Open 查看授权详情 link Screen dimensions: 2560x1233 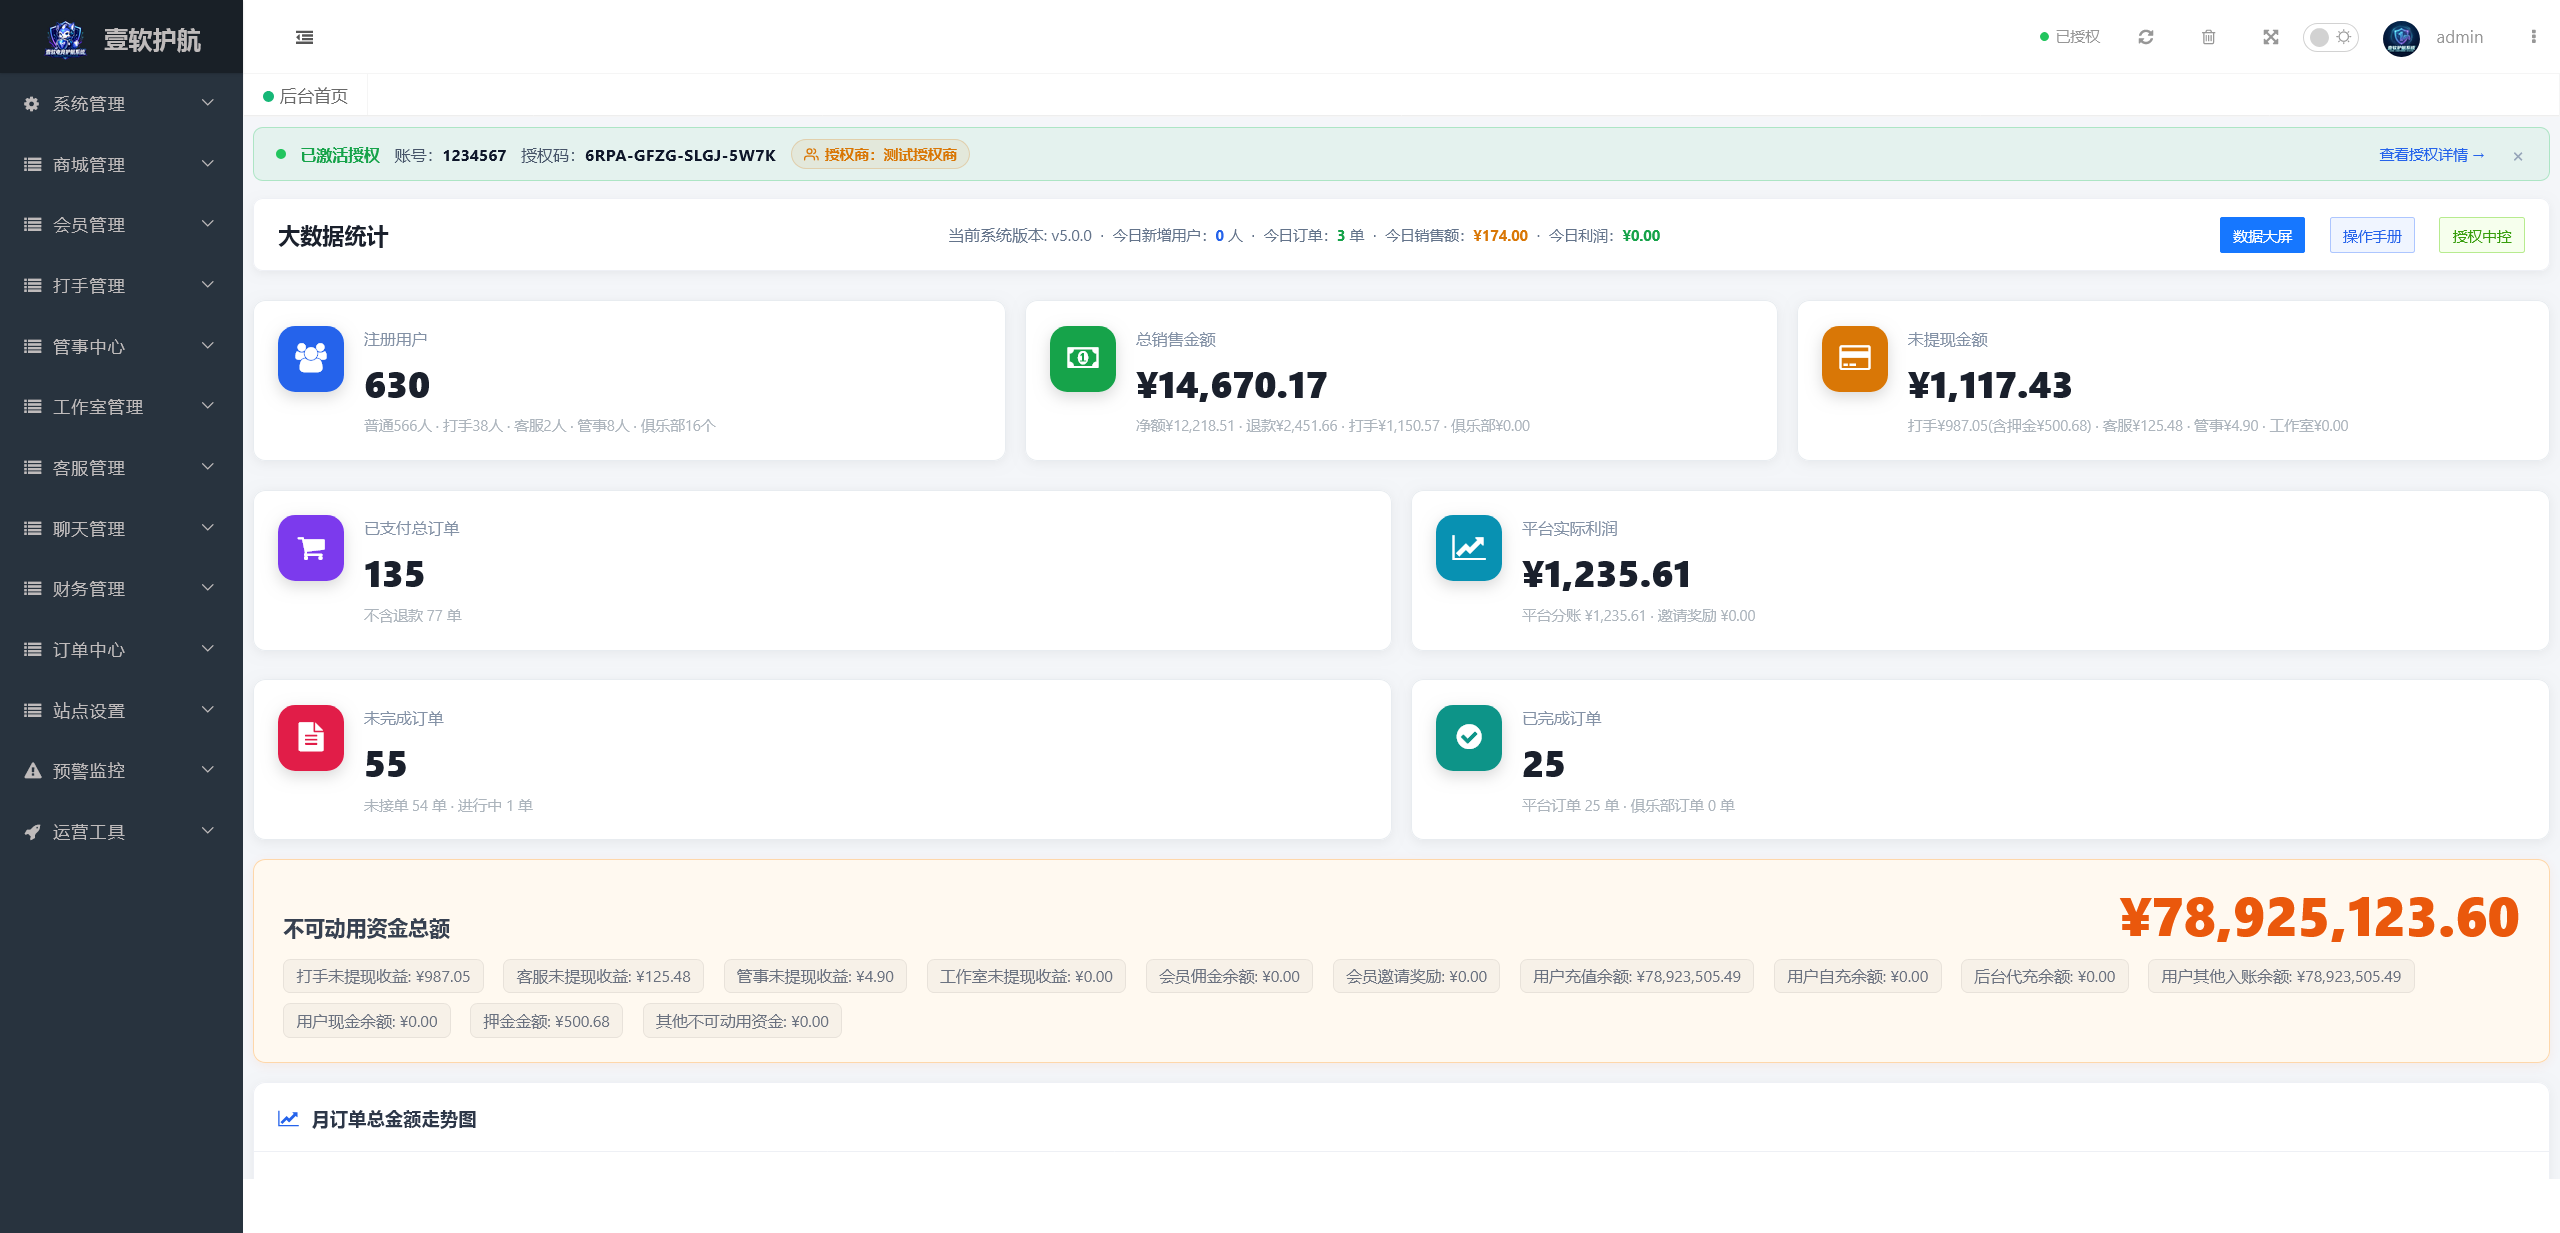[x=2432, y=155]
